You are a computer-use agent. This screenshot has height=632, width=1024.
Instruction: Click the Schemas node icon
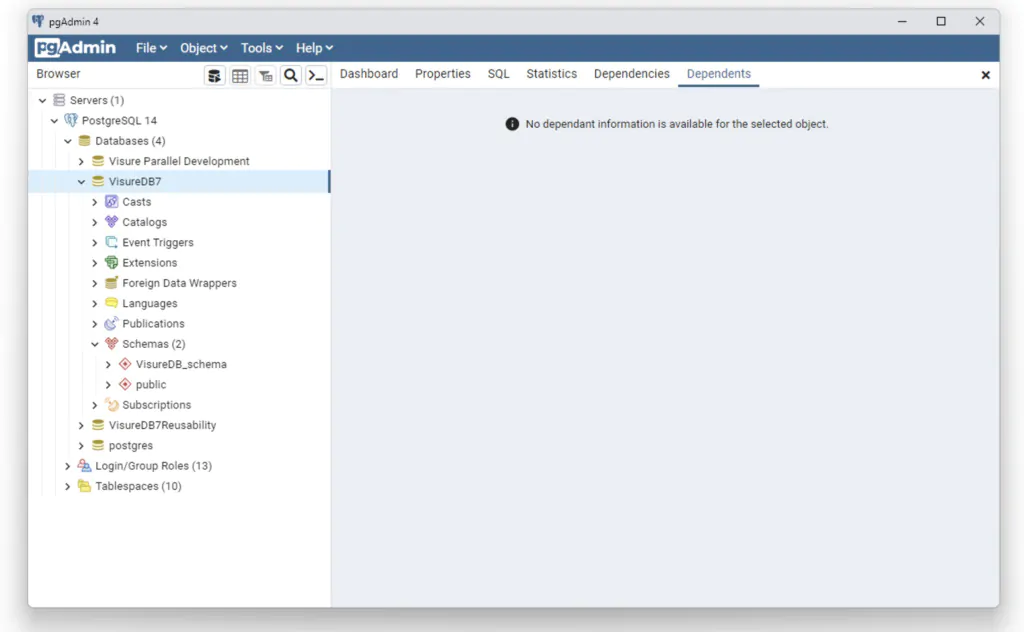[112, 343]
